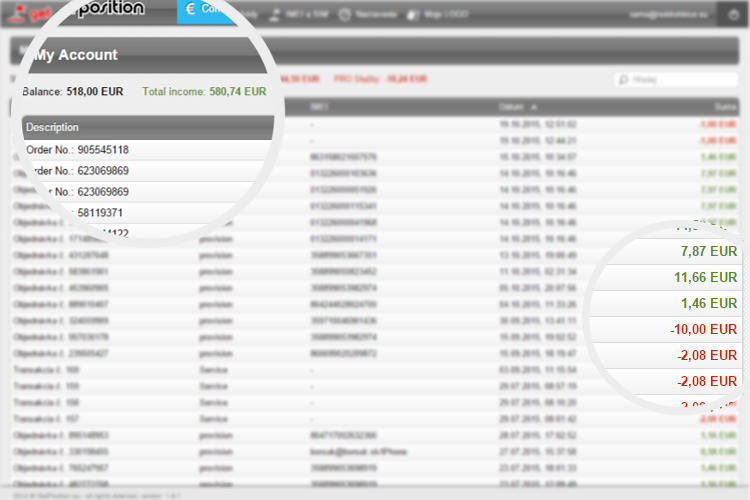Click date 19.10.2015, 12:51:02
750x500 pixels.
click(x=538, y=124)
